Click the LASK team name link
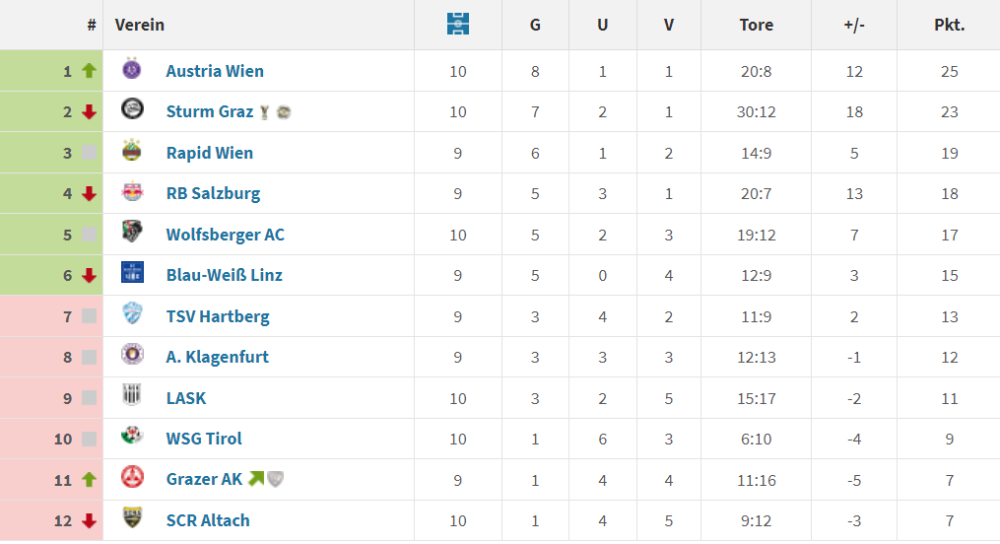Image resolution: width=1000 pixels, height=544 pixels. [x=186, y=398]
